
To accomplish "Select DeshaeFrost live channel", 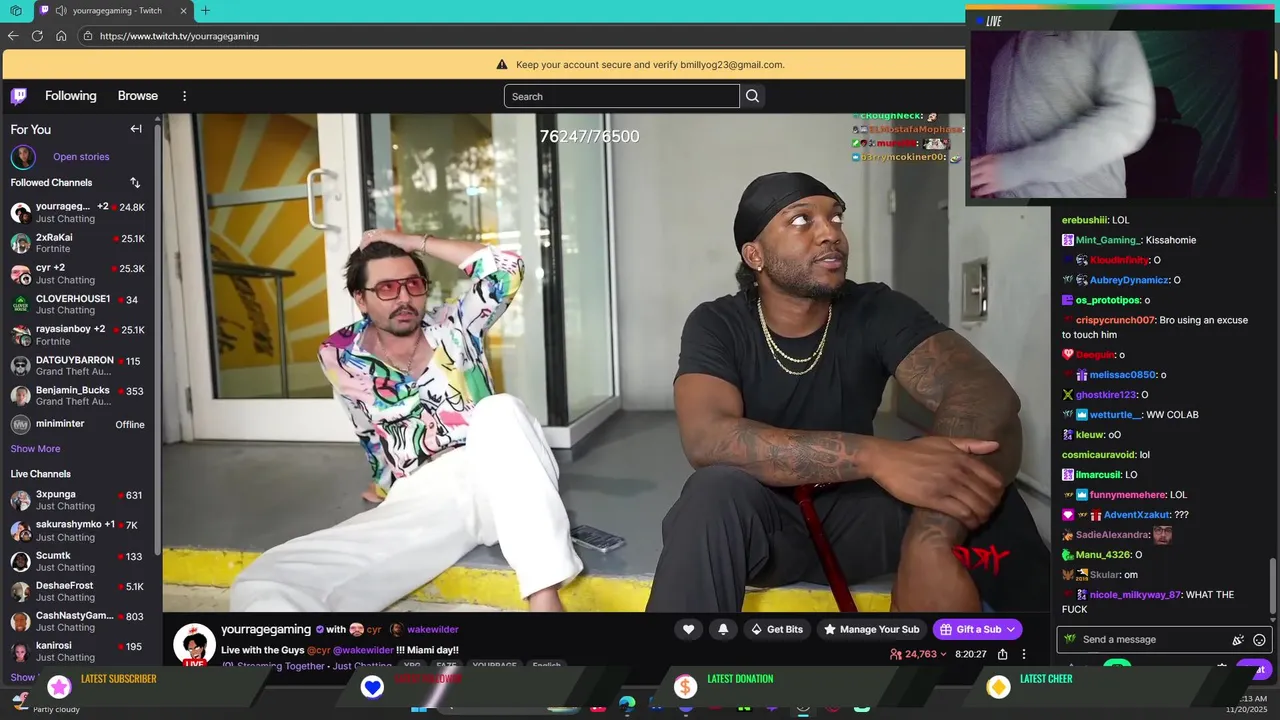I will (77, 592).
